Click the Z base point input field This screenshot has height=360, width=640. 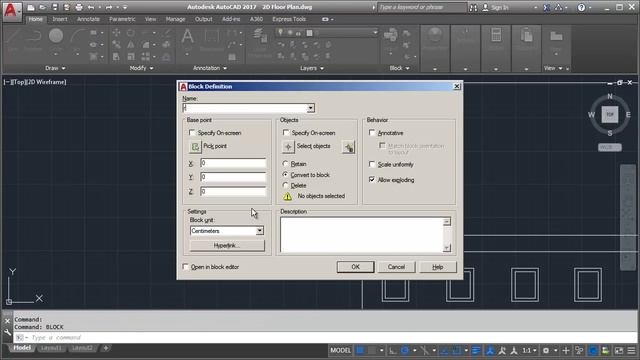(233, 191)
